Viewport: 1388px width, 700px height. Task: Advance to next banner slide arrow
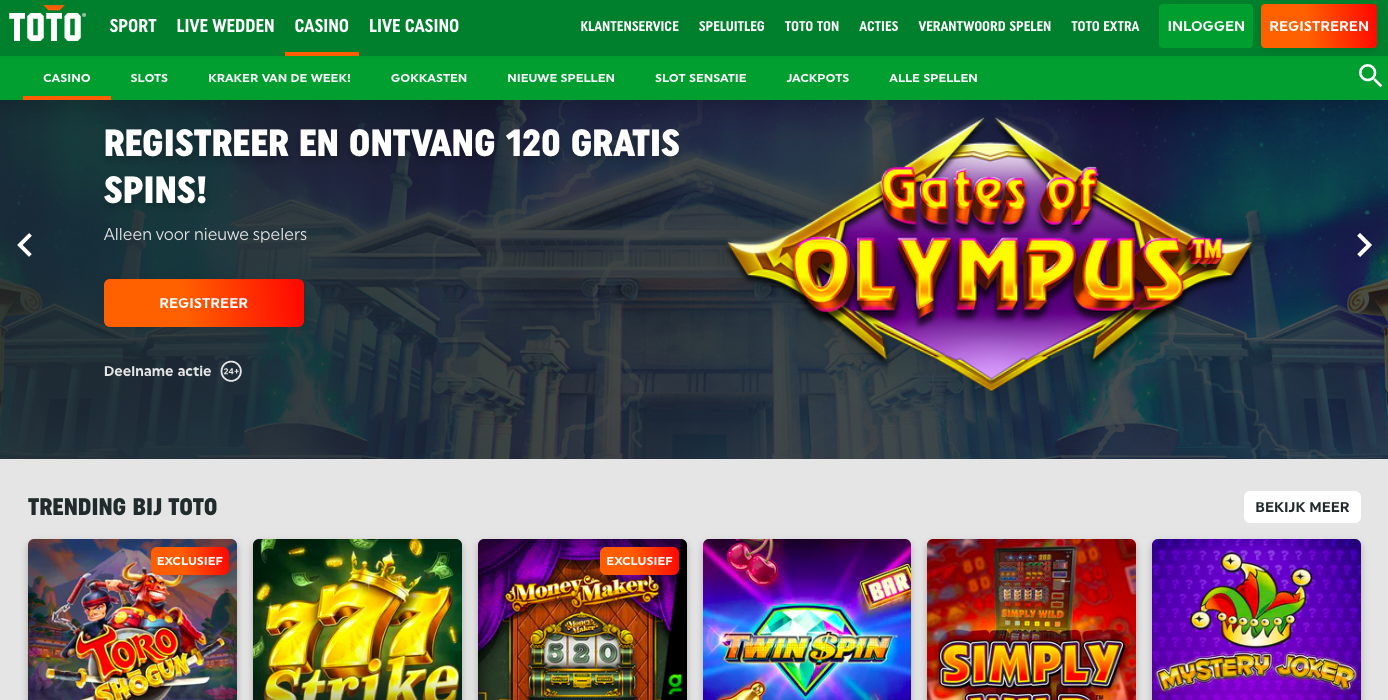click(1363, 245)
